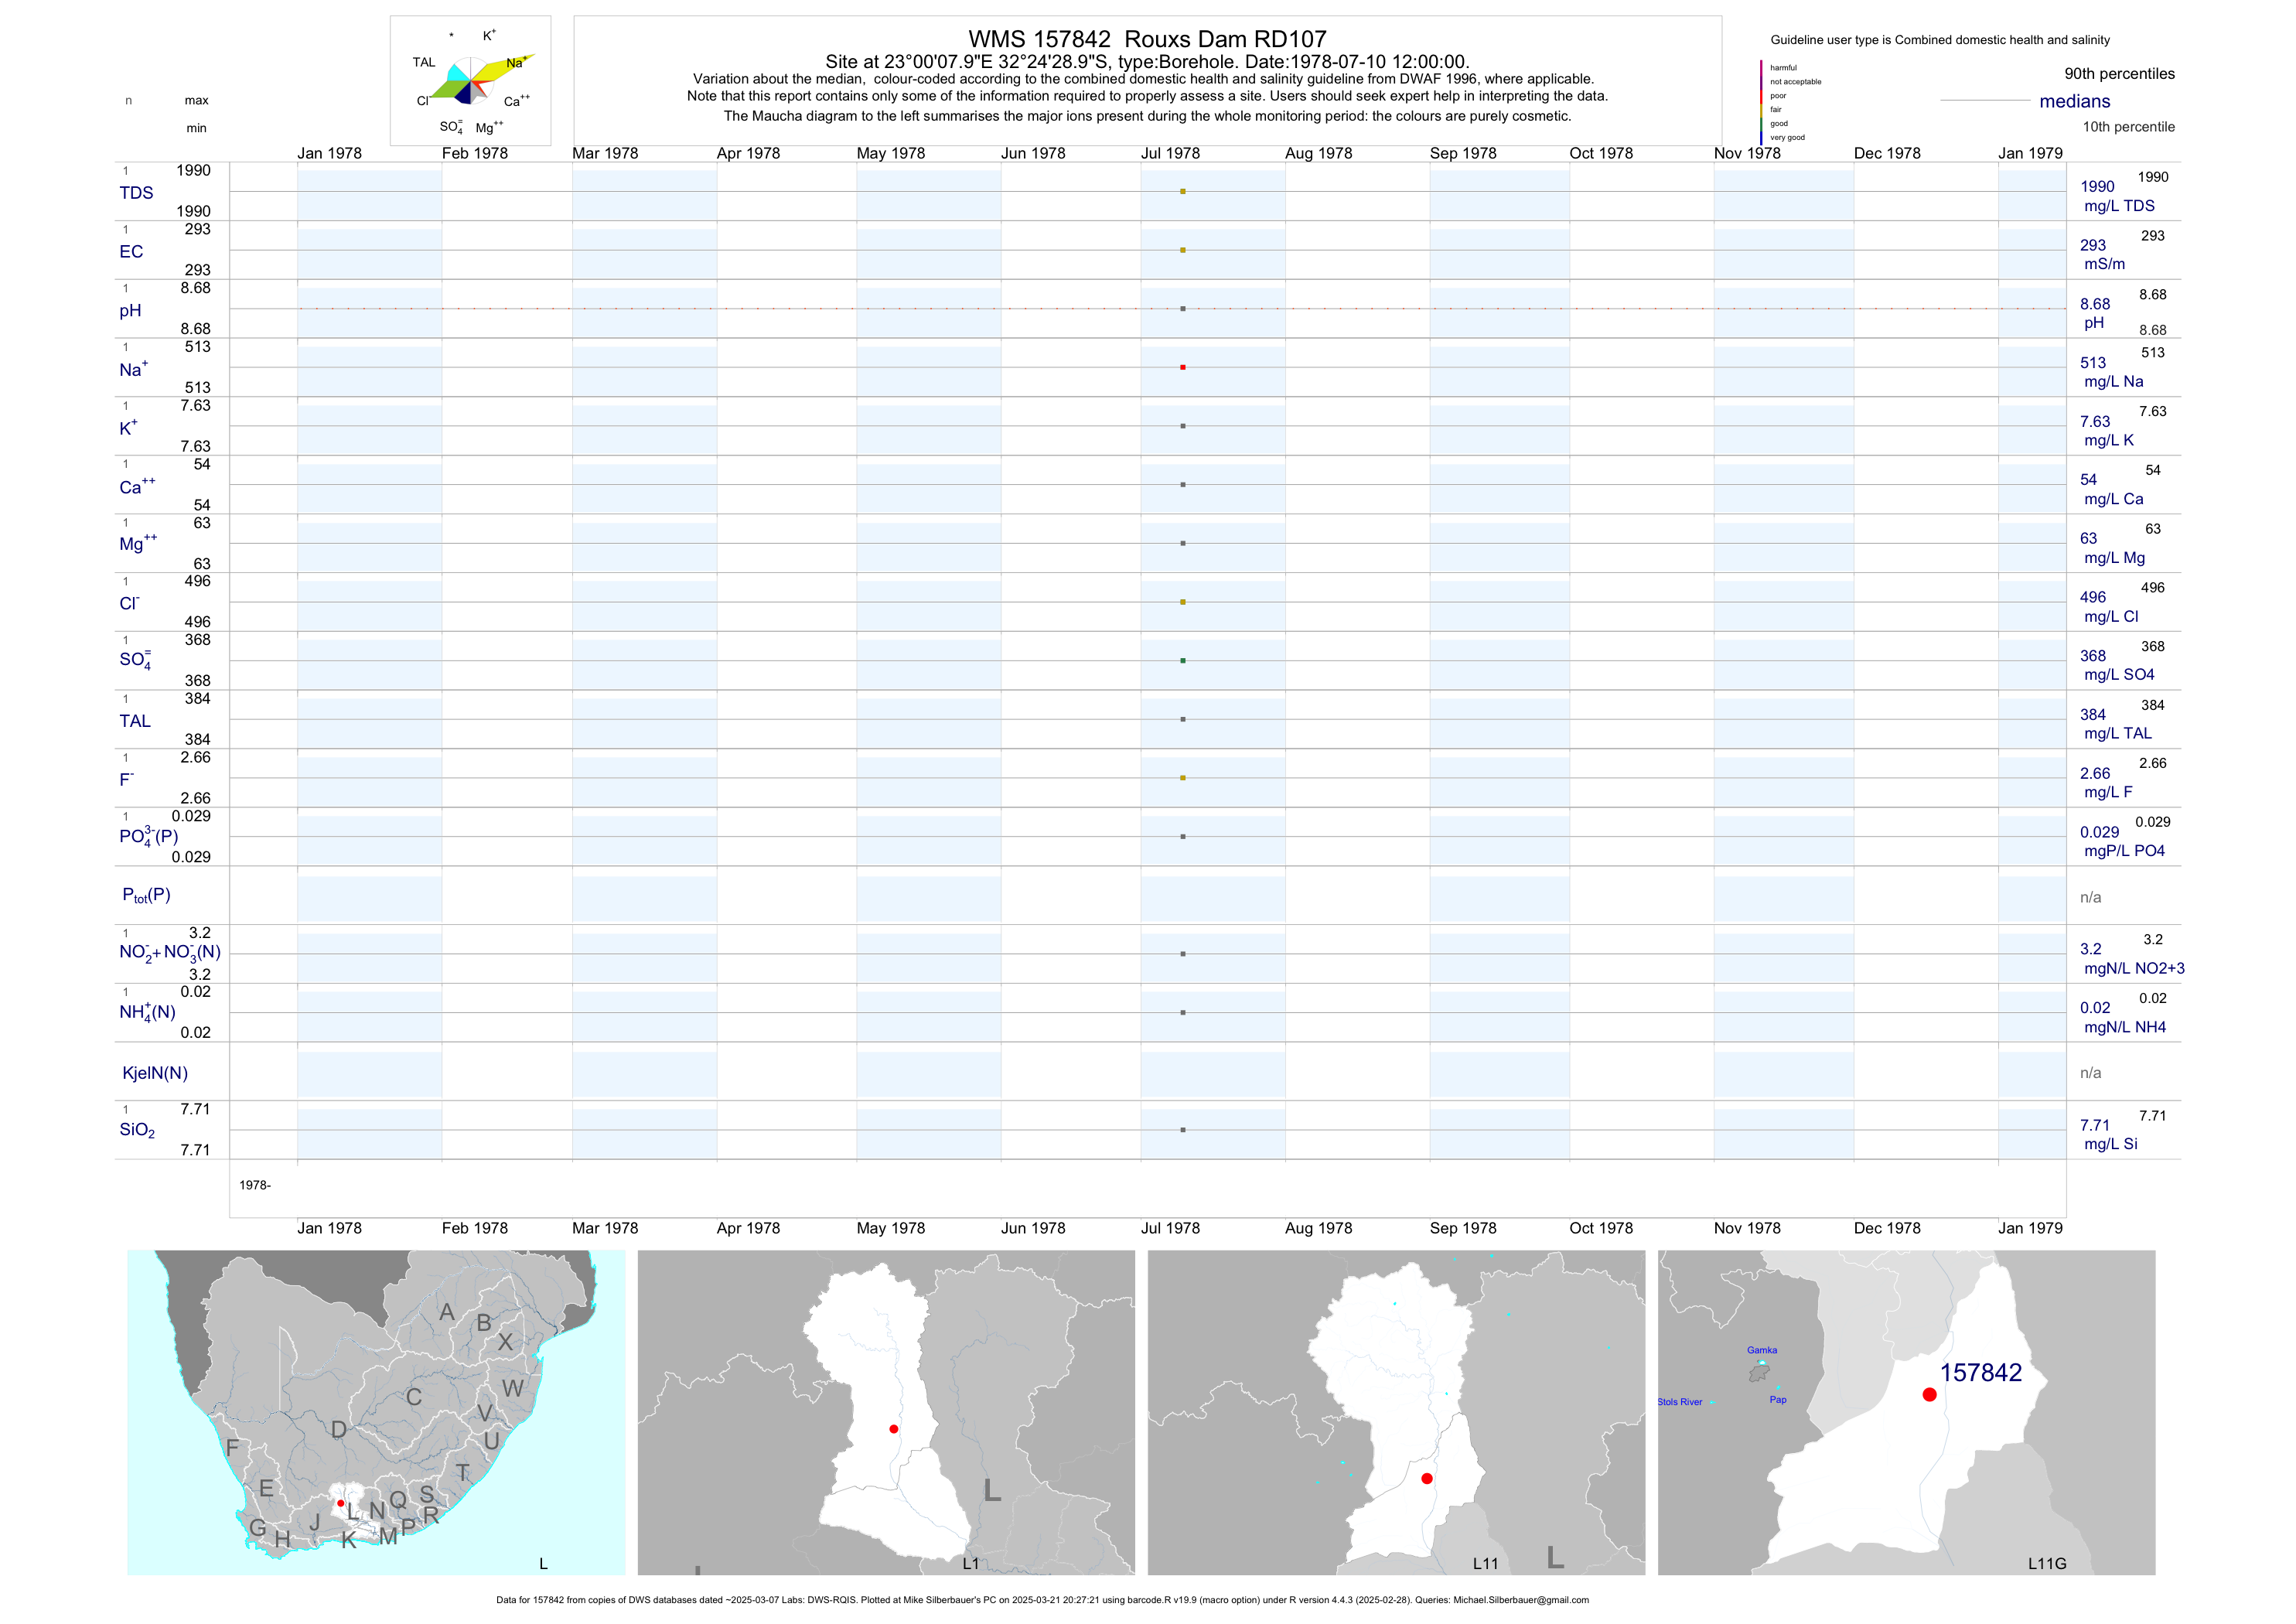Click the chloride data point marker

click(x=1182, y=602)
